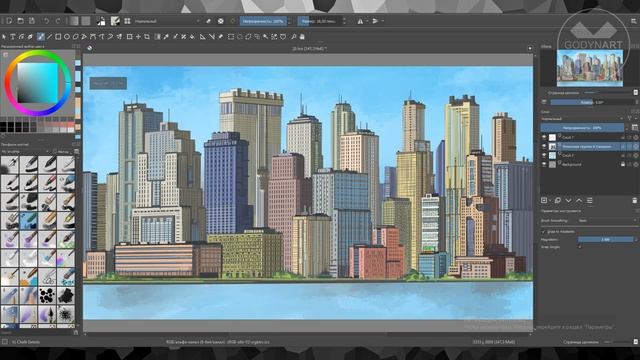Toggle visibility of the layer above Background
The image size is (640, 360).
tap(544, 155)
